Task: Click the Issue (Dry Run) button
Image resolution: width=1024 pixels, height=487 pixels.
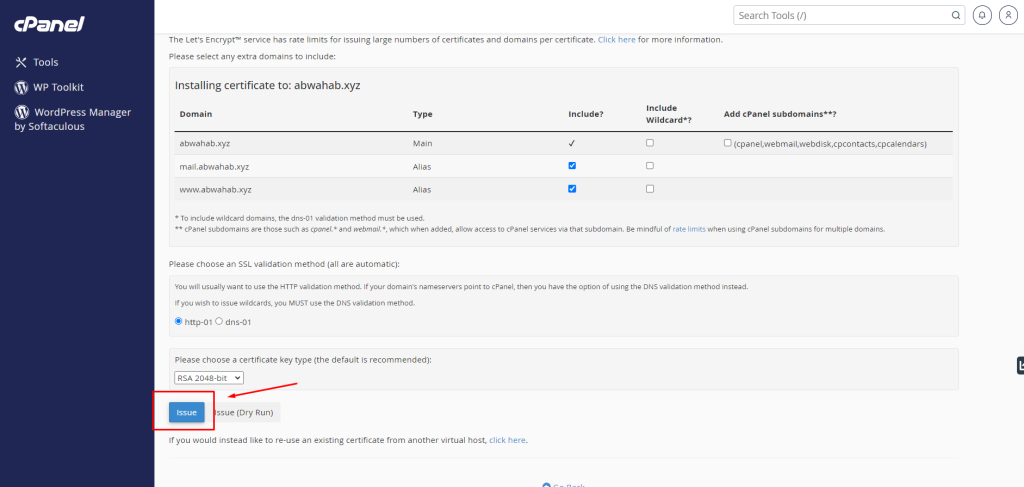Action: click(x=245, y=412)
